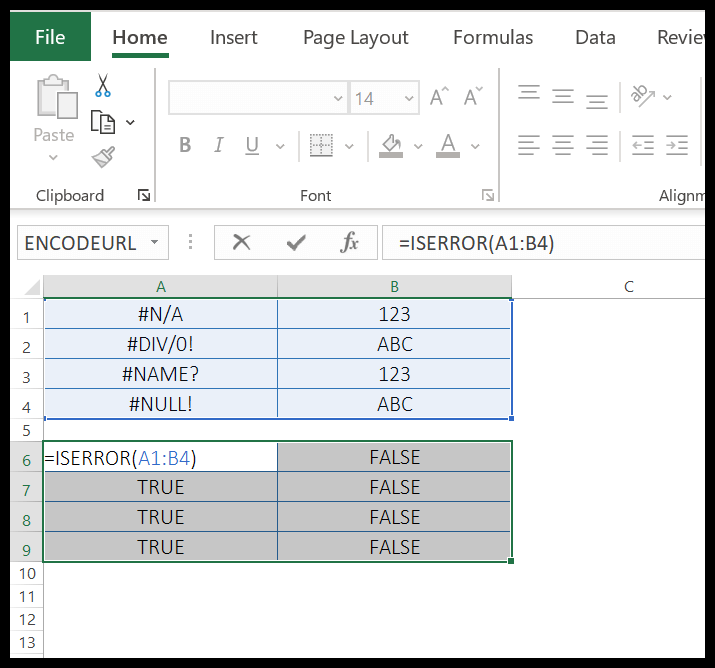This screenshot has width=715, height=668.
Task: Click cell A7 showing TRUE
Action: 161,487
